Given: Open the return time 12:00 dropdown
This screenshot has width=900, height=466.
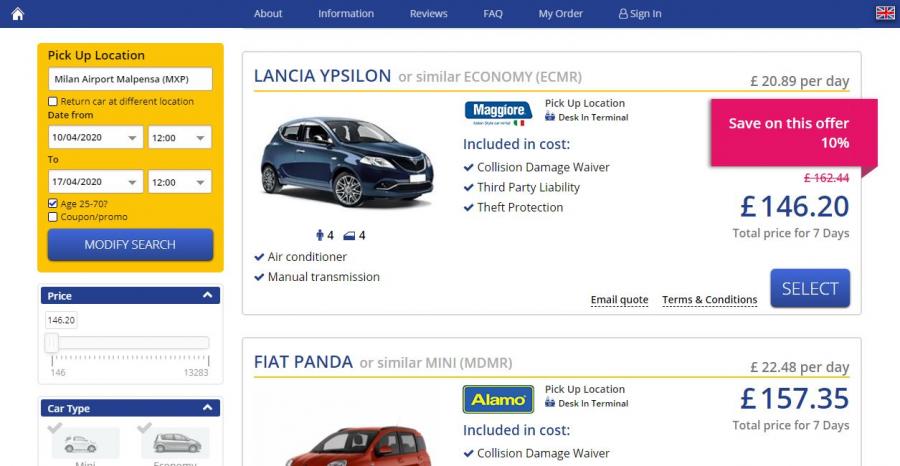Looking at the screenshot, I should click(x=180, y=182).
